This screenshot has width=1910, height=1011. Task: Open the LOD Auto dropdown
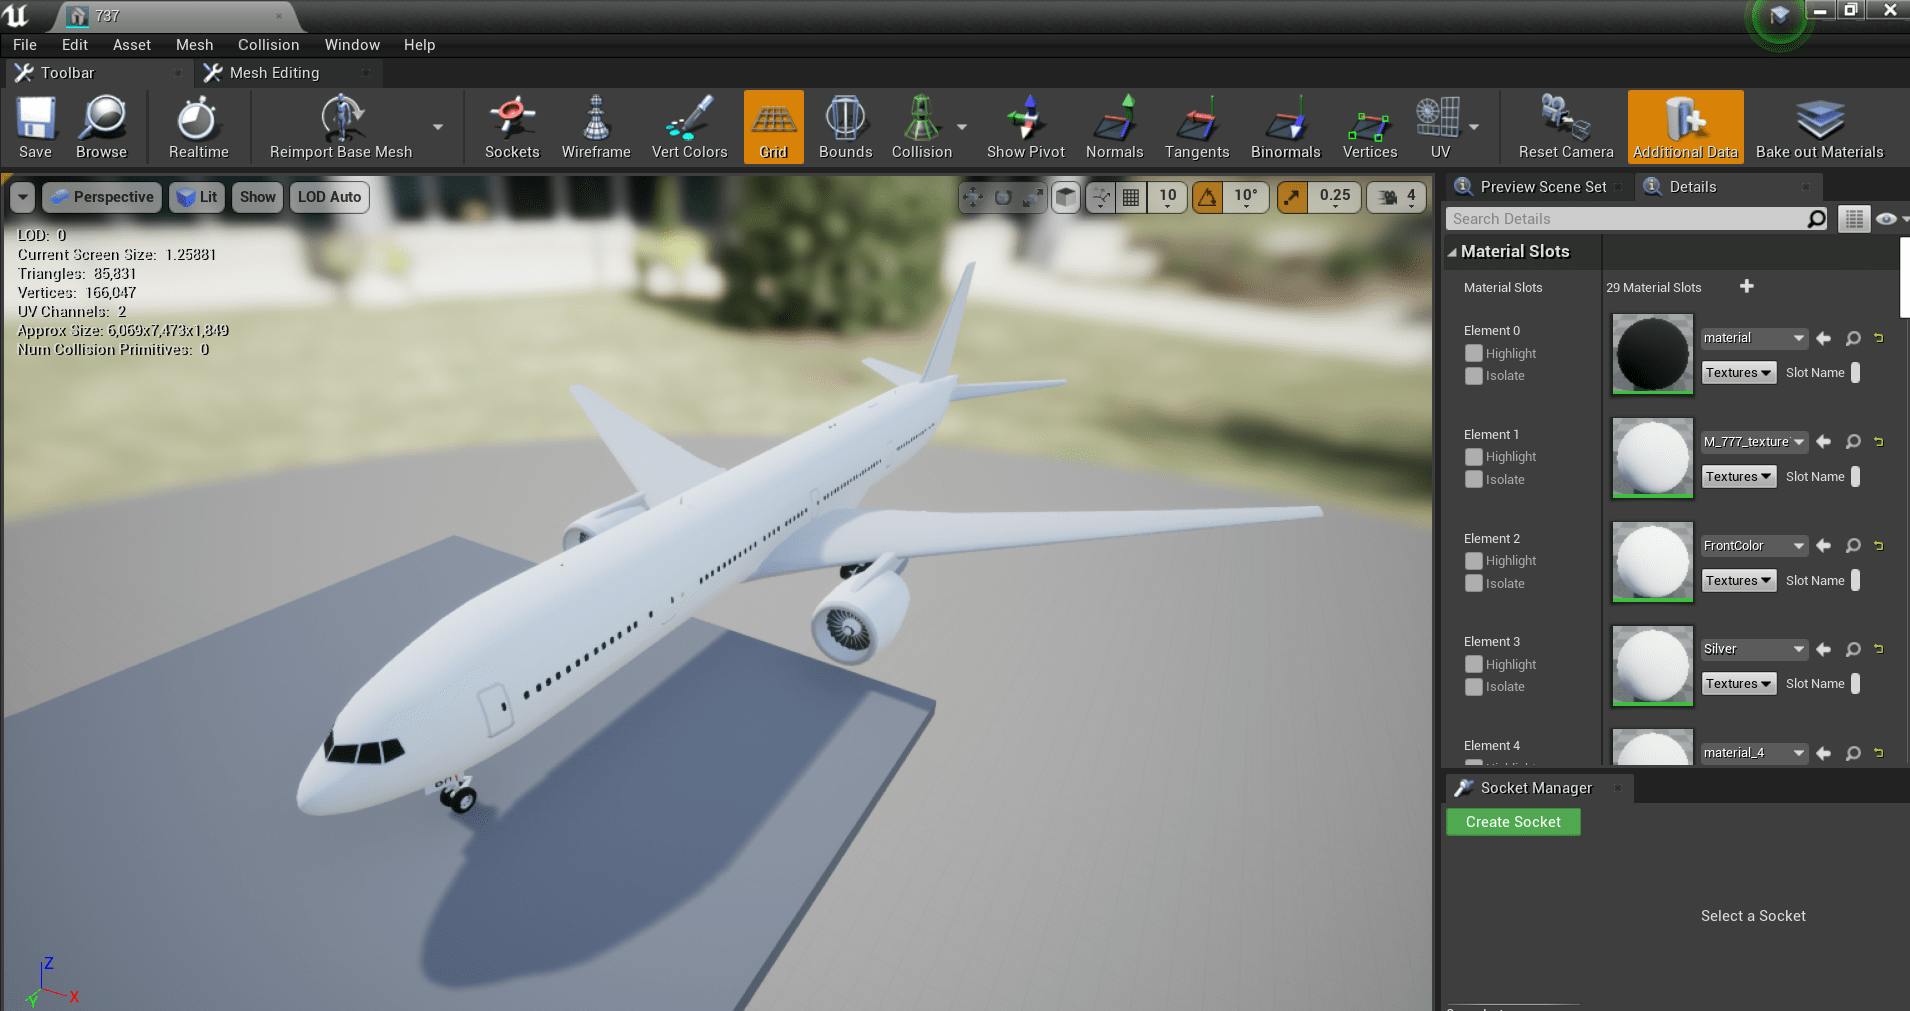pos(329,197)
